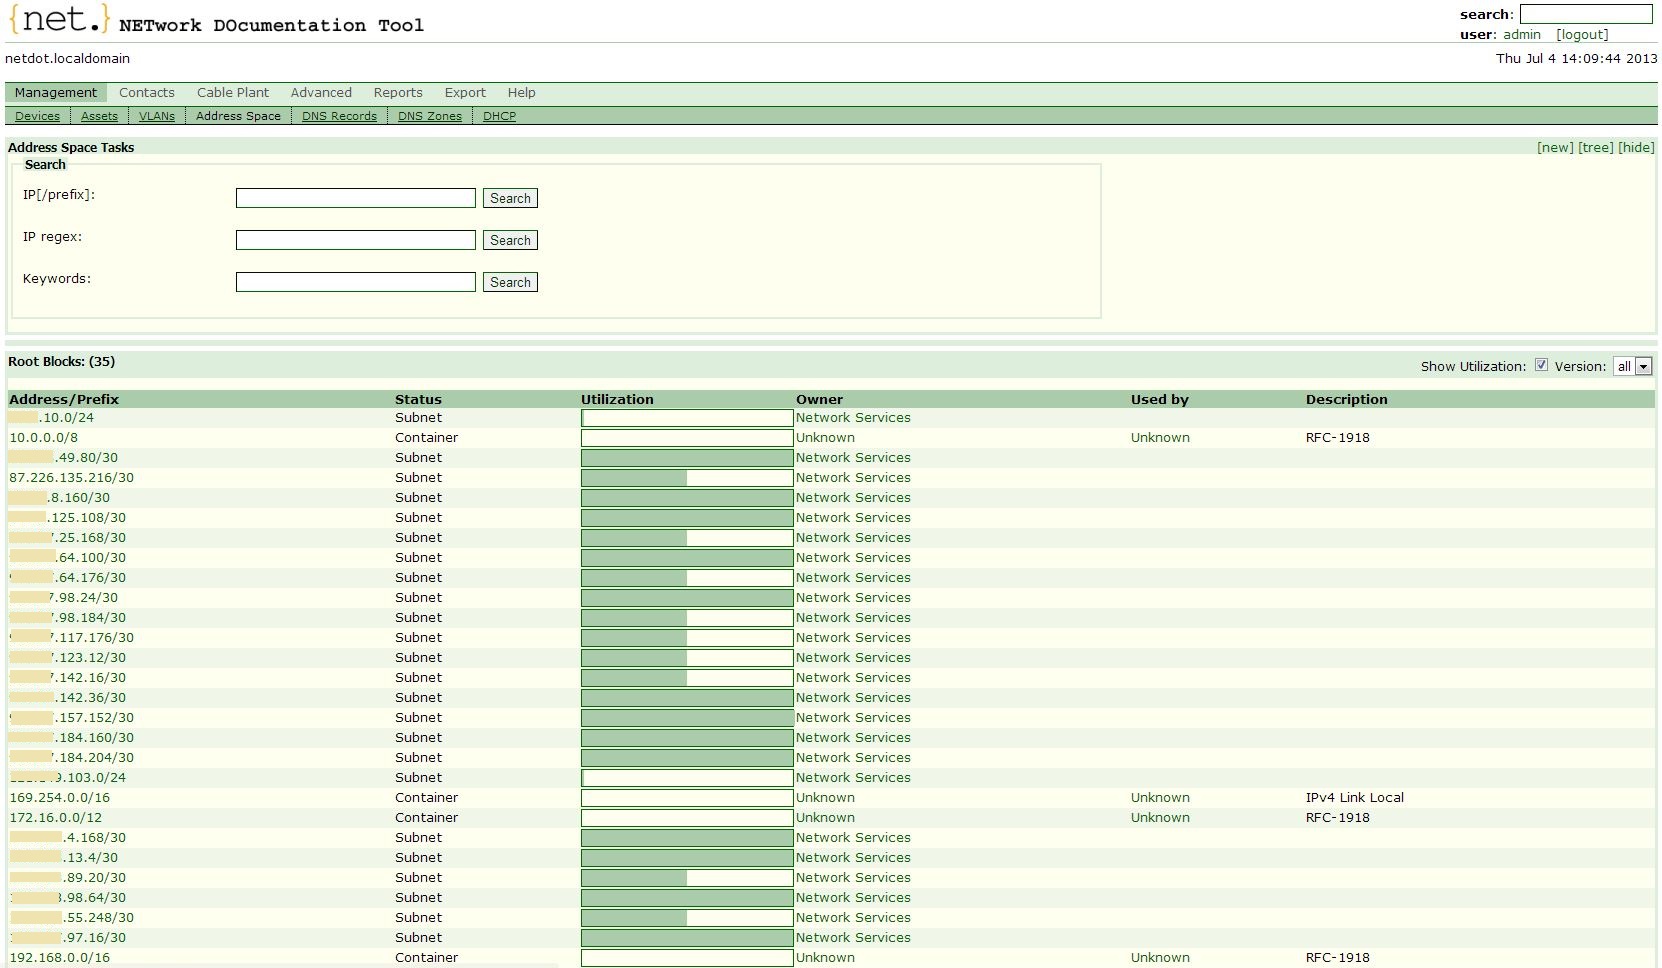Open the Advanced menu
This screenshot has height=968, width=1662.
pyautogui.click(x=321, y=92)
